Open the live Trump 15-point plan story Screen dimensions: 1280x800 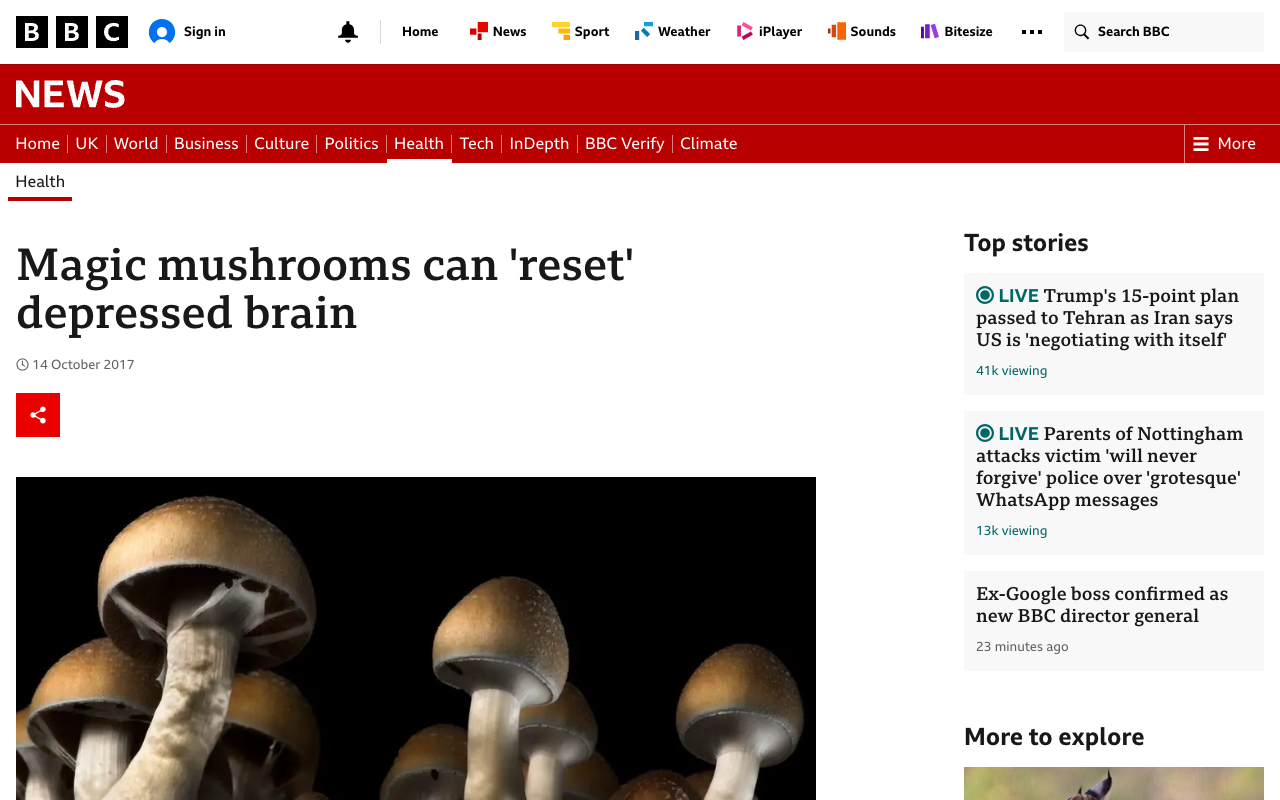pos(1107,318)
